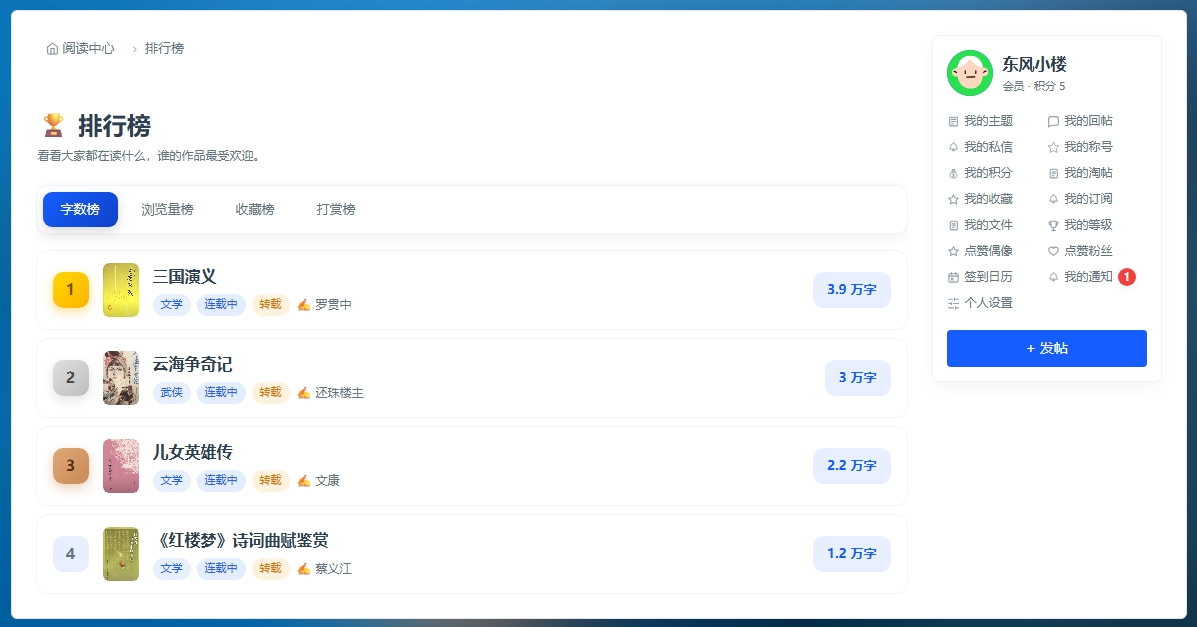1197x627 pixels.
Task: Switch to the 收藏榜 tab
Action: (254, 209)
